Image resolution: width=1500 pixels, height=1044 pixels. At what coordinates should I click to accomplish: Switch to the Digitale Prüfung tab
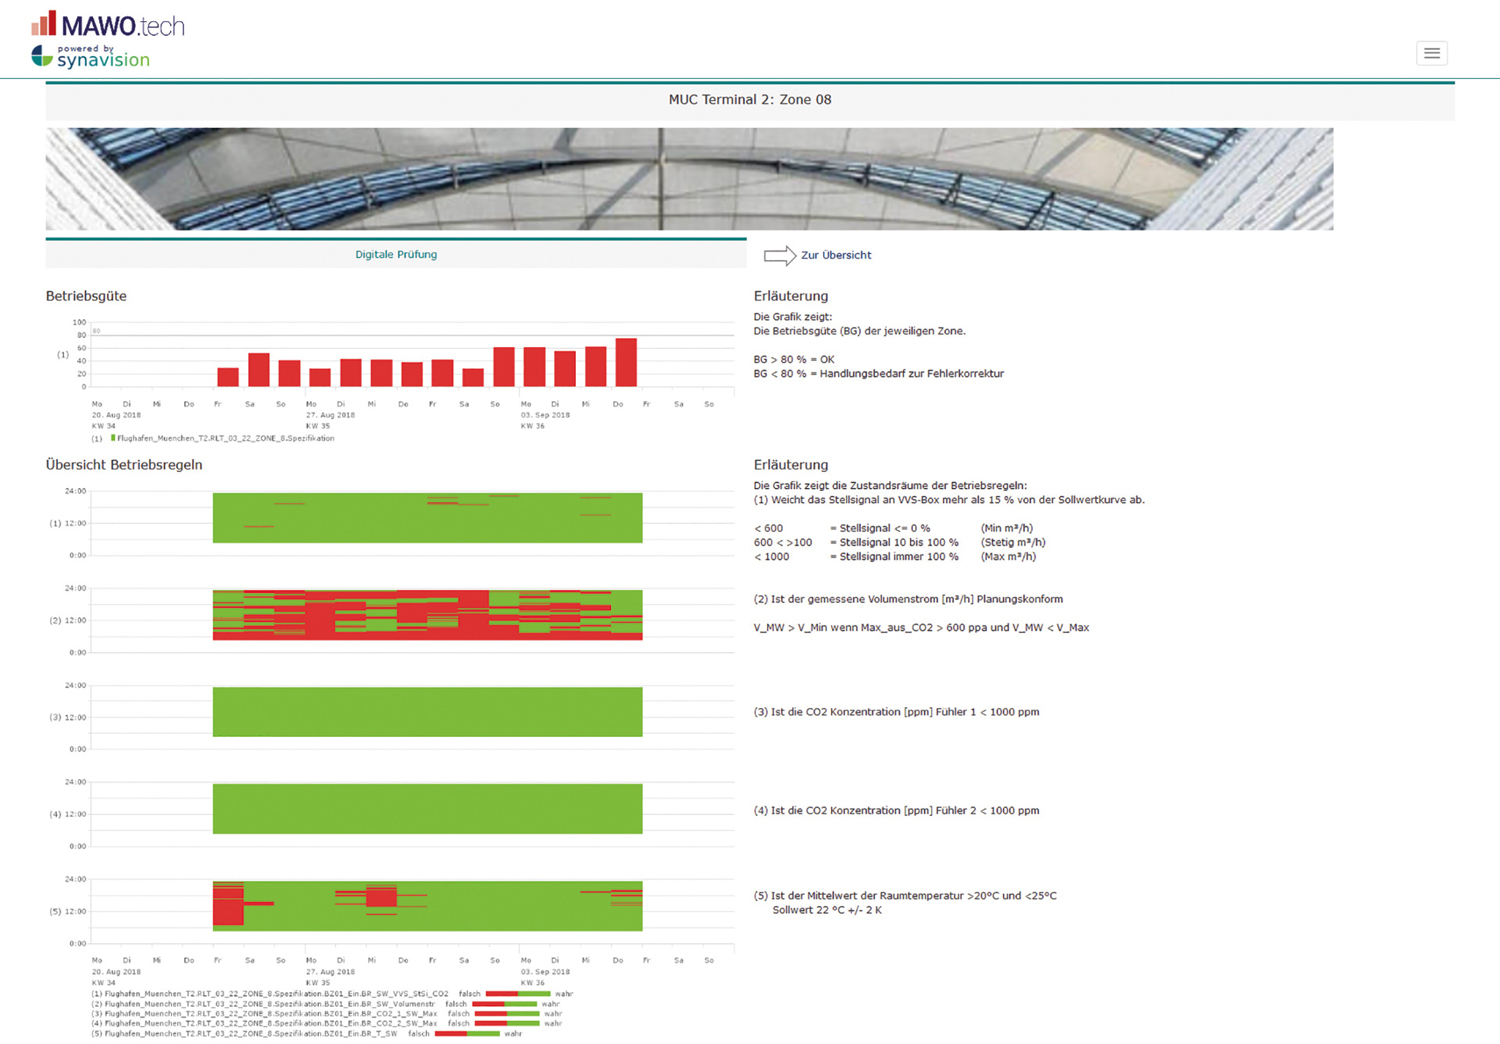coord(396,254)
